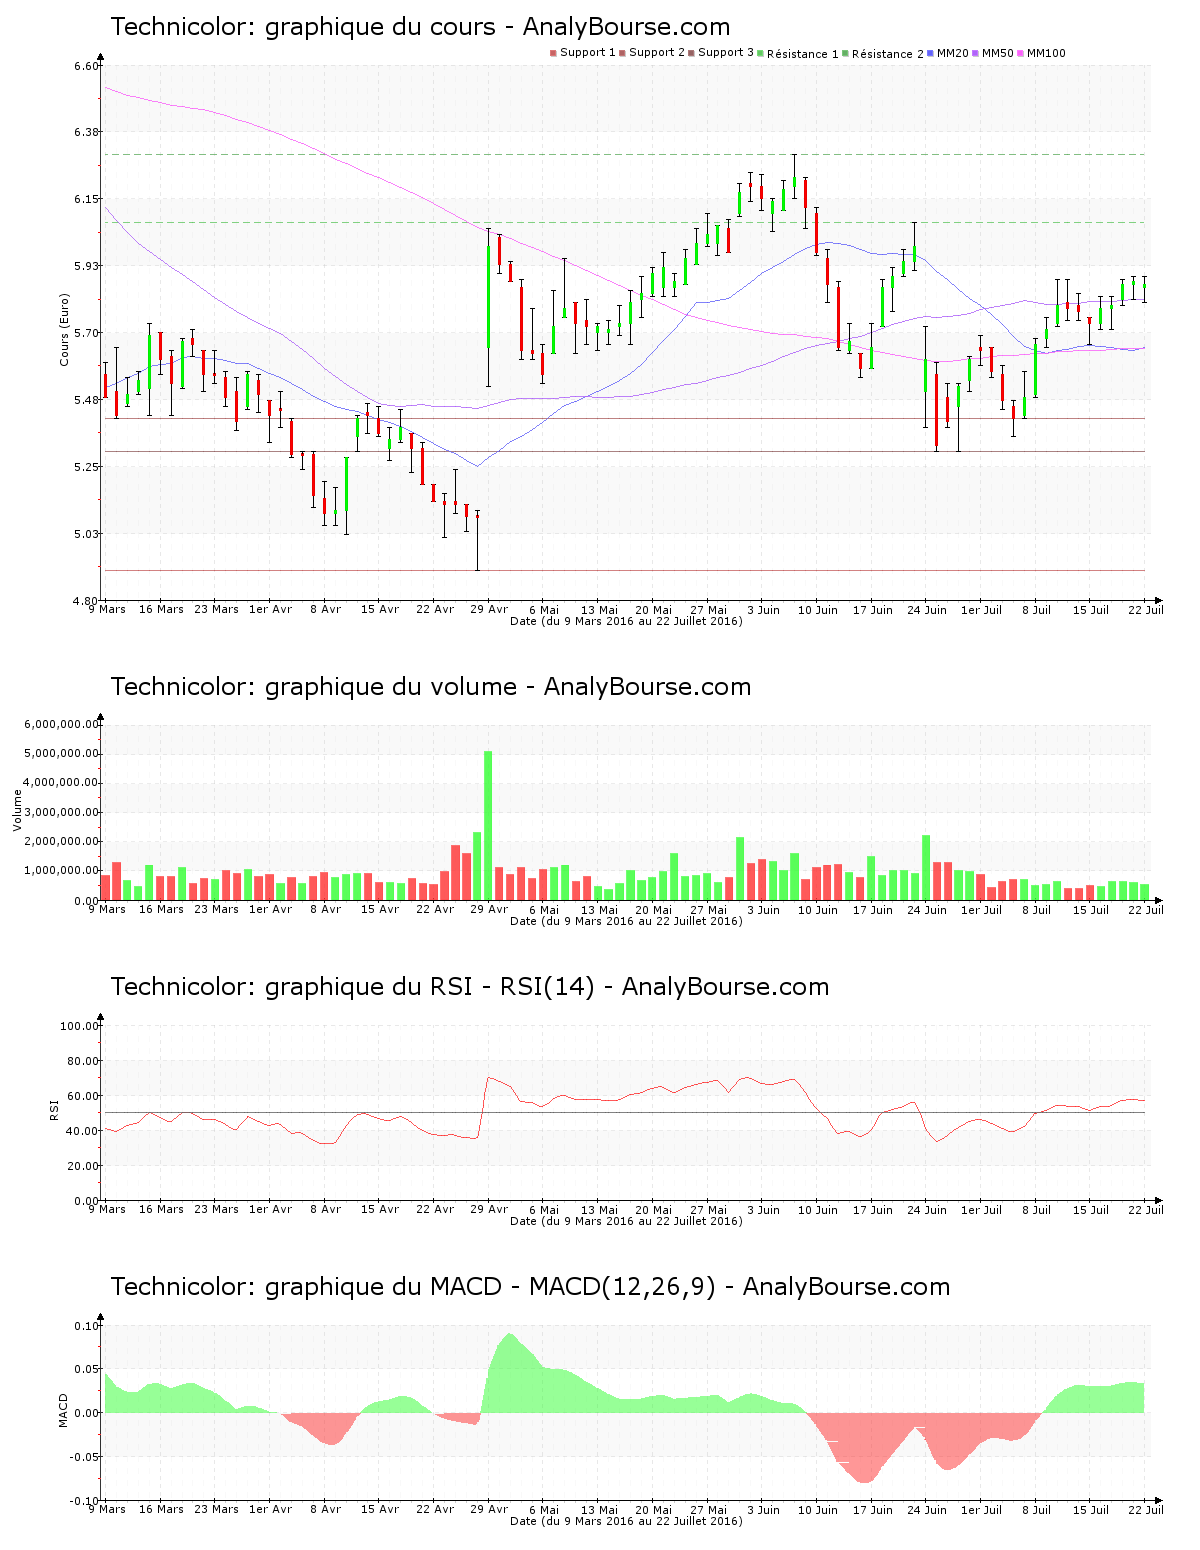The image size is (1200, 1550).
Task: Click the tallest green volume bar at 29 Avr
Action: pos(488,825)
